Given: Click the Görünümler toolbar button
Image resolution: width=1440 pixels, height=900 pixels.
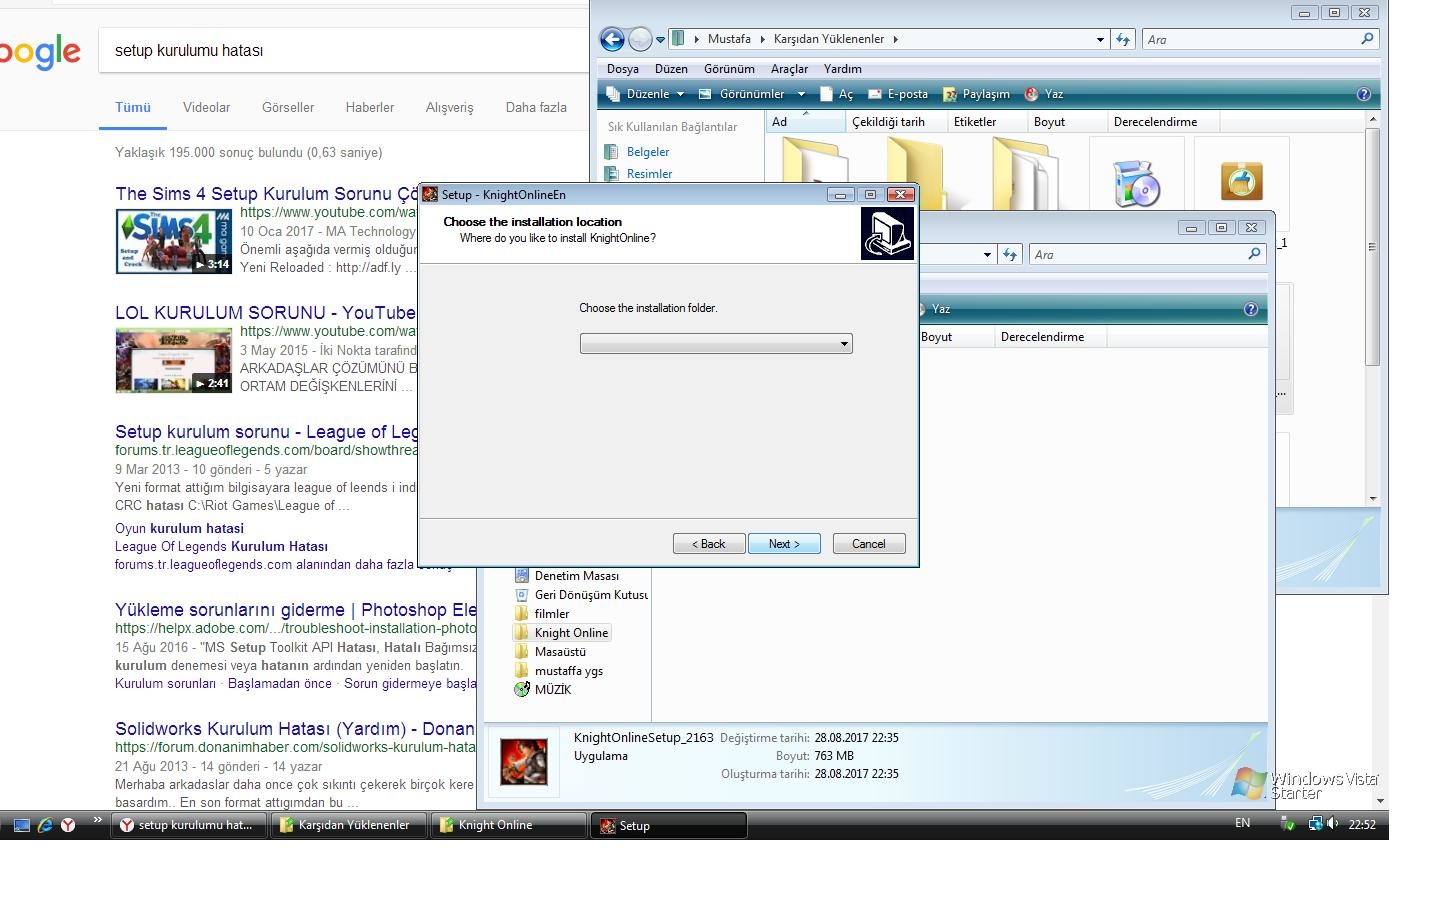Looking at the screenshot, I should coord(742,94).
